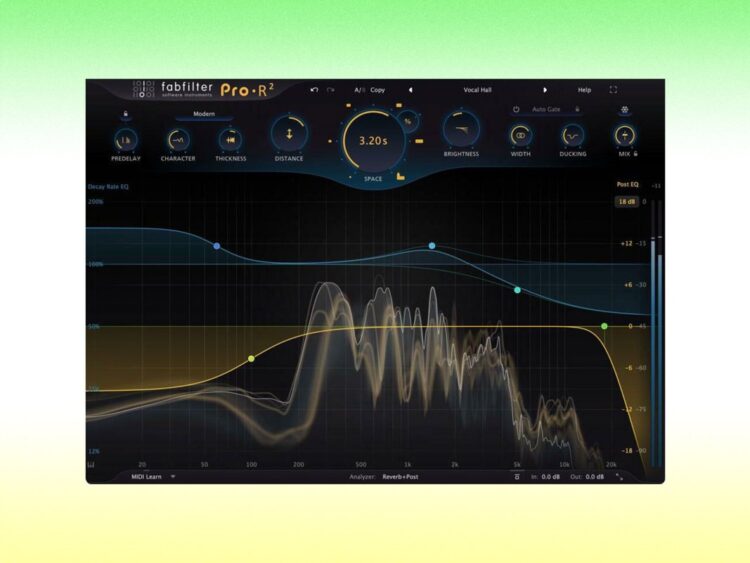
Task: Click the Distance knob
Action: (x=289, y=134)
